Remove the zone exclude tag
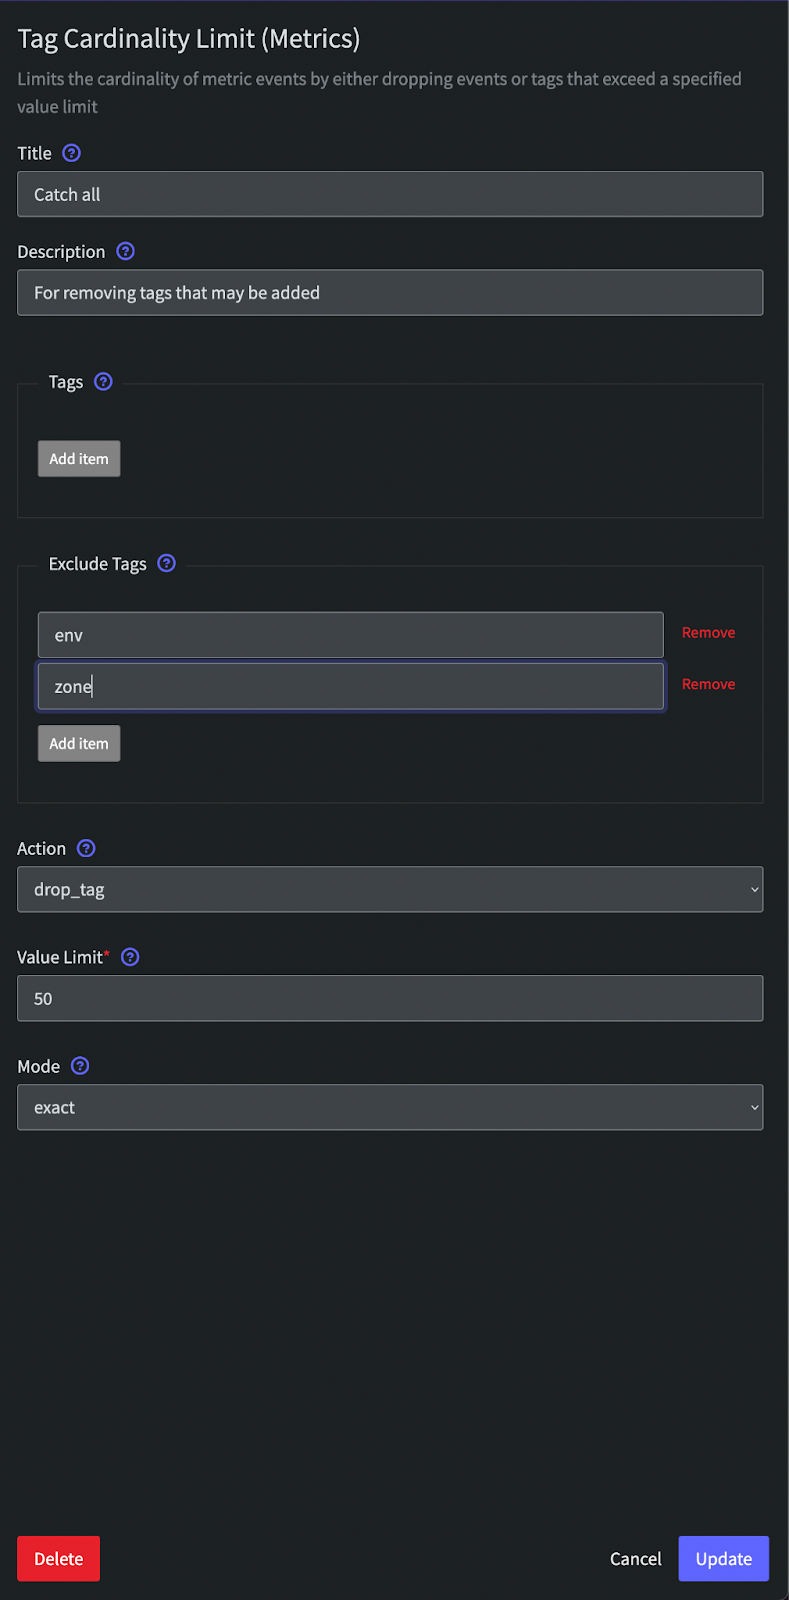The image size is (789, 1600). click(x=708, y=684)
